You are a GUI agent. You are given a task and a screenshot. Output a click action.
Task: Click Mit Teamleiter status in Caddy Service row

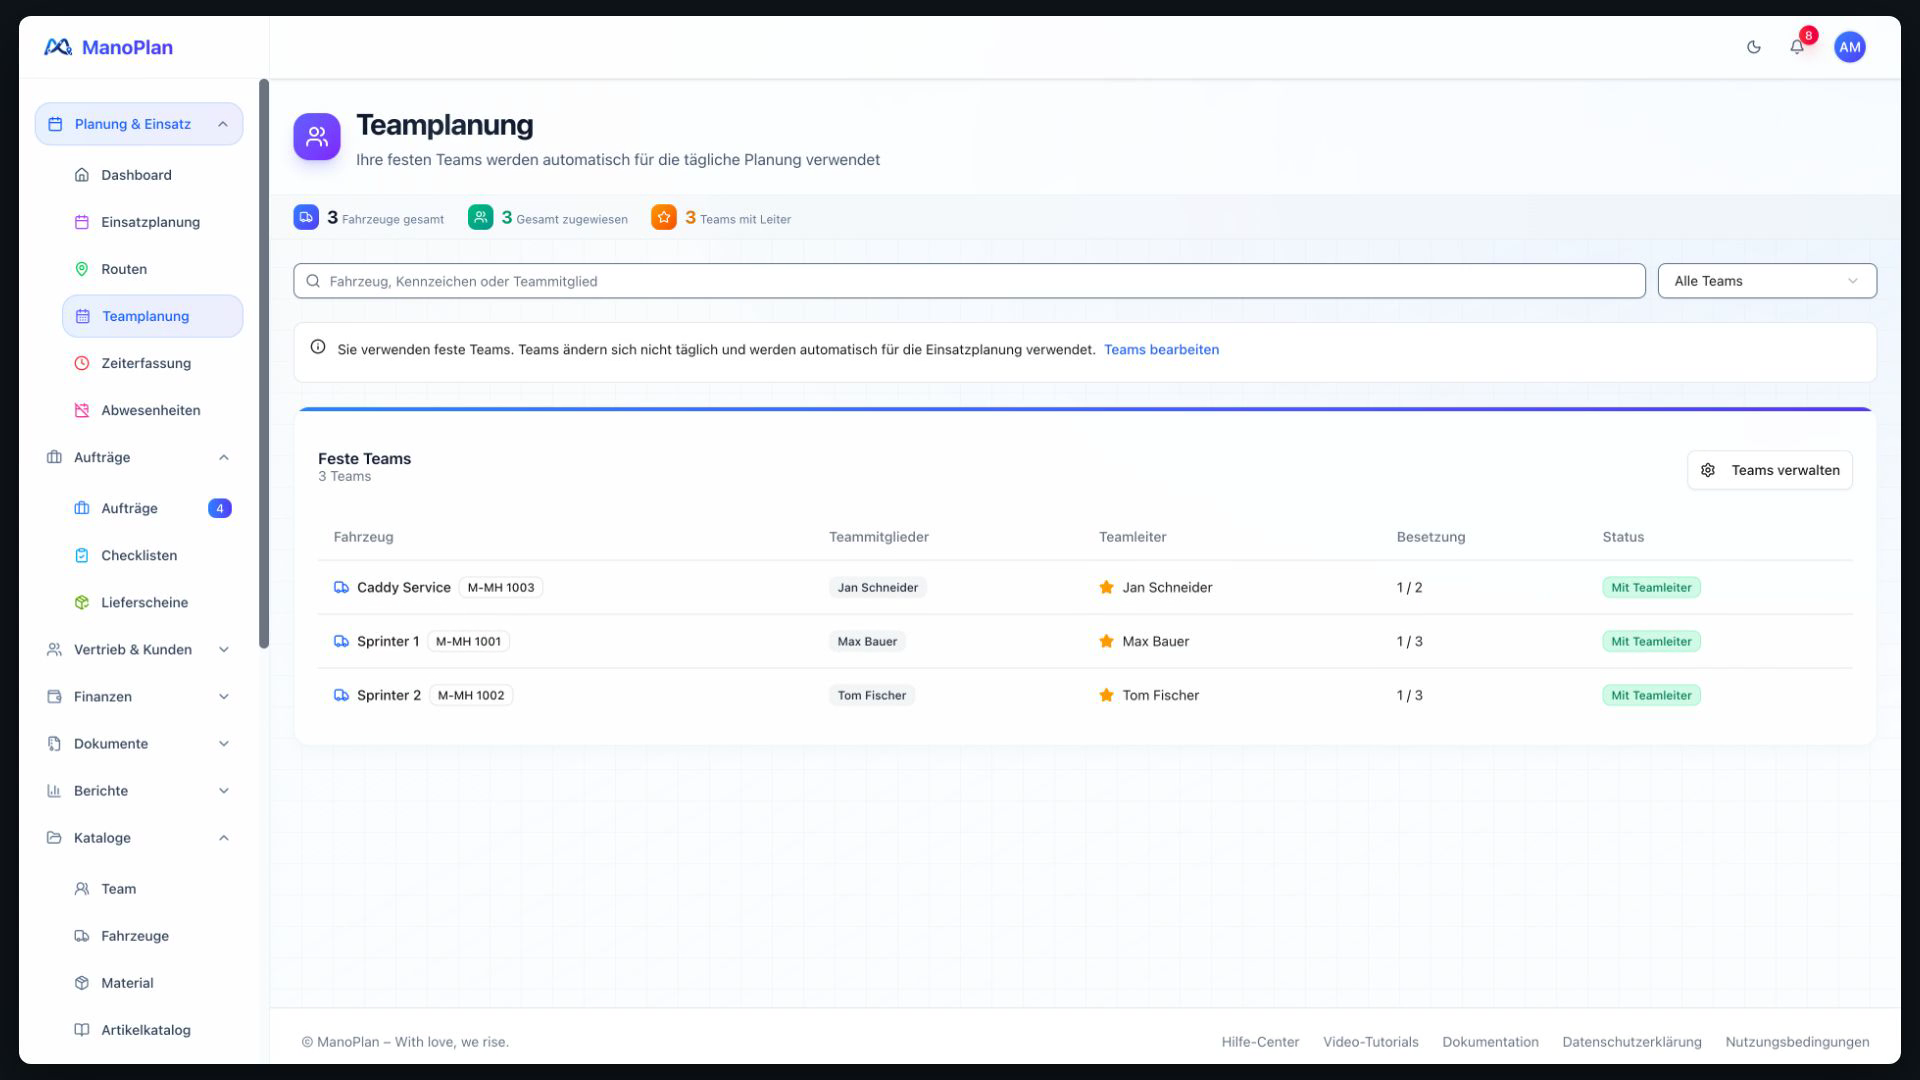[x=1651, y=587]
